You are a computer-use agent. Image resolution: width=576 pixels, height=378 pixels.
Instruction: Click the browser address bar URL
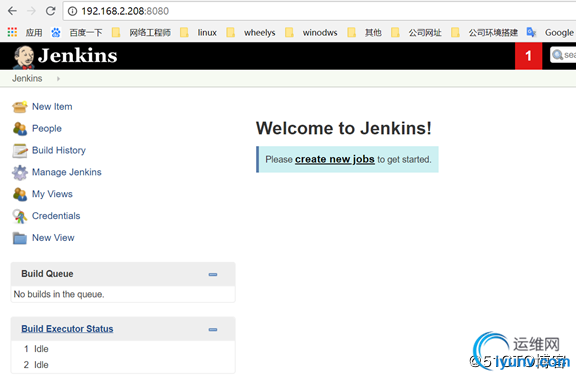pos(125,11)
